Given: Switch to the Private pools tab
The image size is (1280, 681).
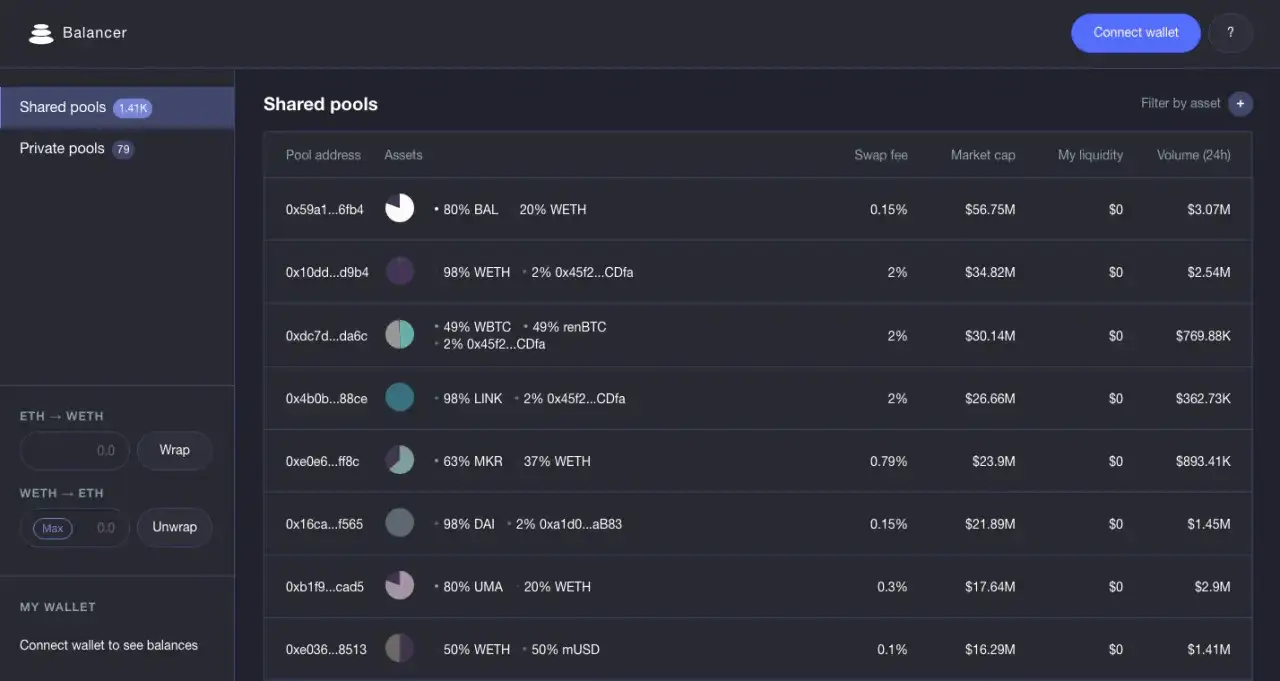Looking at the screenshot, I should coord(62,148).
